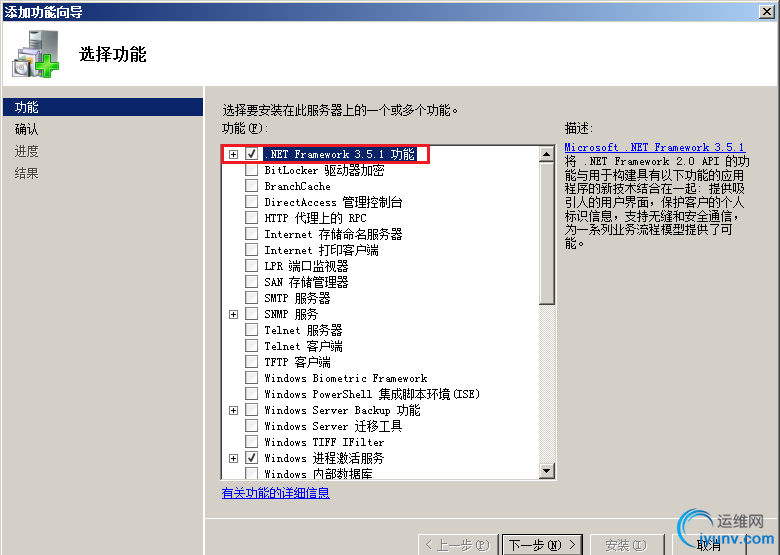780x555 pixels.
Task: Check the LPR 端口监视器 checkbox
Action: [252, 266]
